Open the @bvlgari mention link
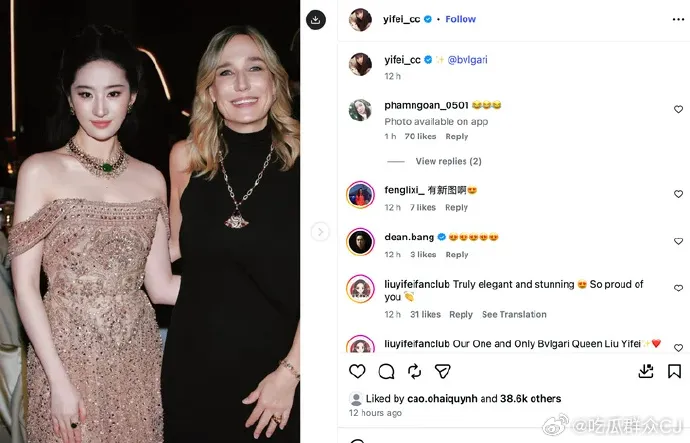This screenshot has width=690, height=443. [x=467, y=60]
